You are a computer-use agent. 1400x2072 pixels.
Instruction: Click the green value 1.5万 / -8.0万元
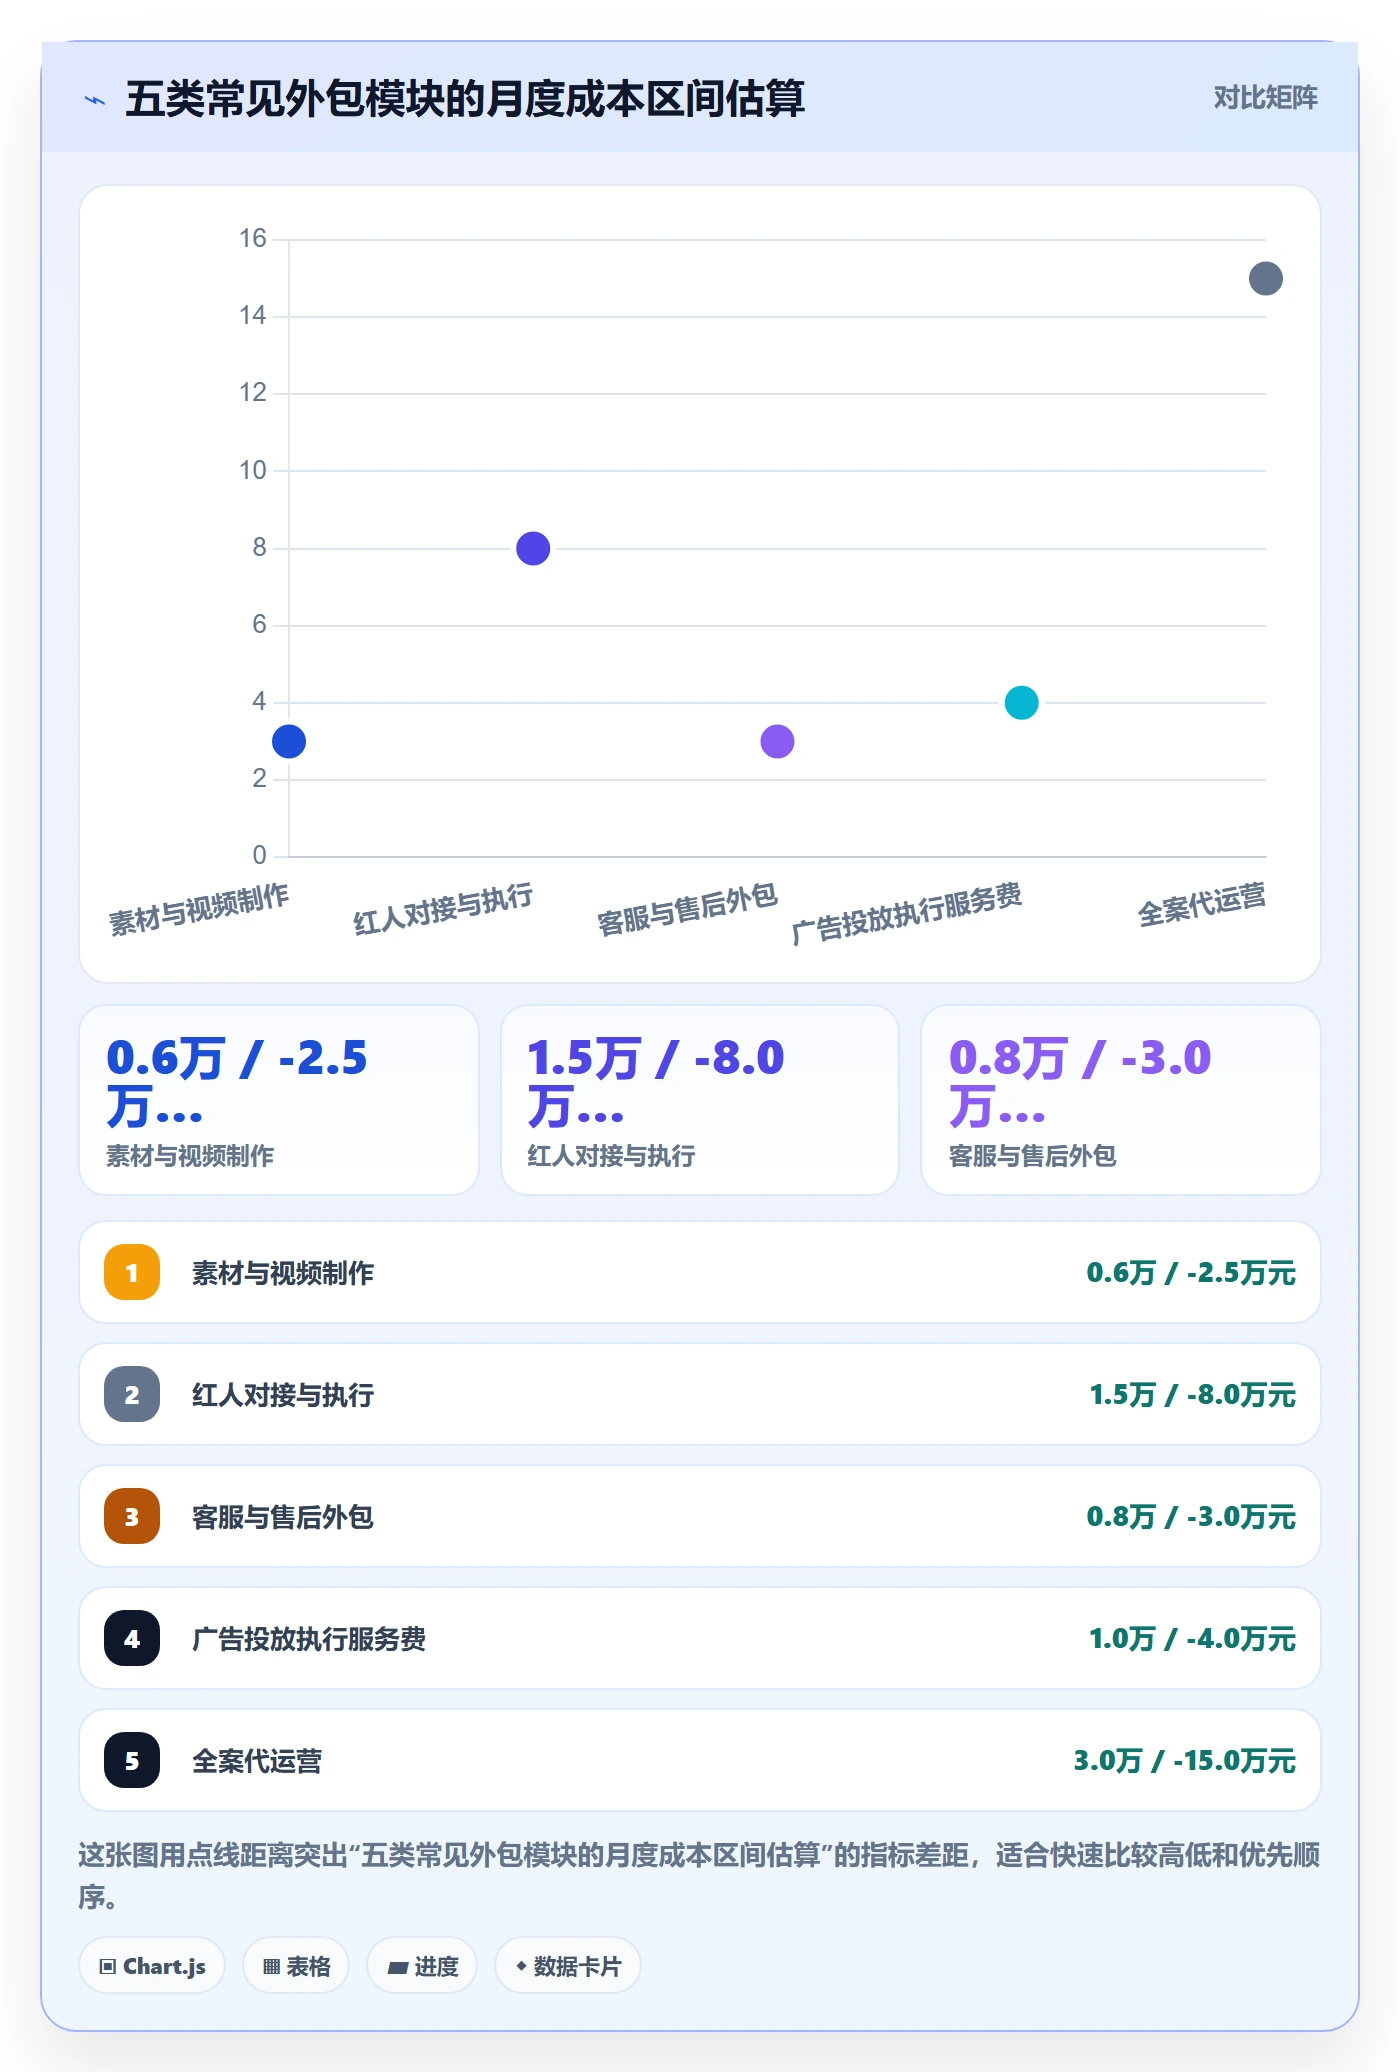[x=1192, y=1395]
